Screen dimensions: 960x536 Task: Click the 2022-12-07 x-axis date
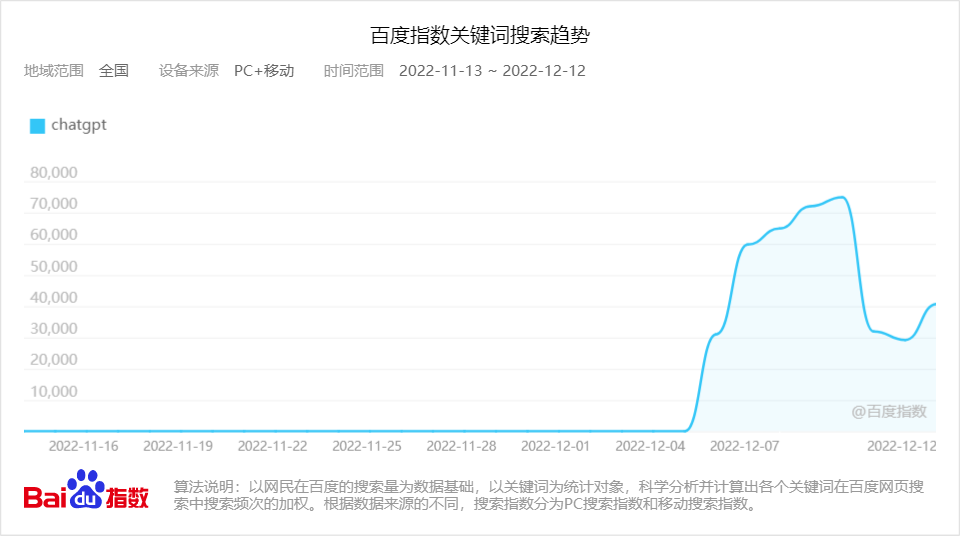coord(744,446)
